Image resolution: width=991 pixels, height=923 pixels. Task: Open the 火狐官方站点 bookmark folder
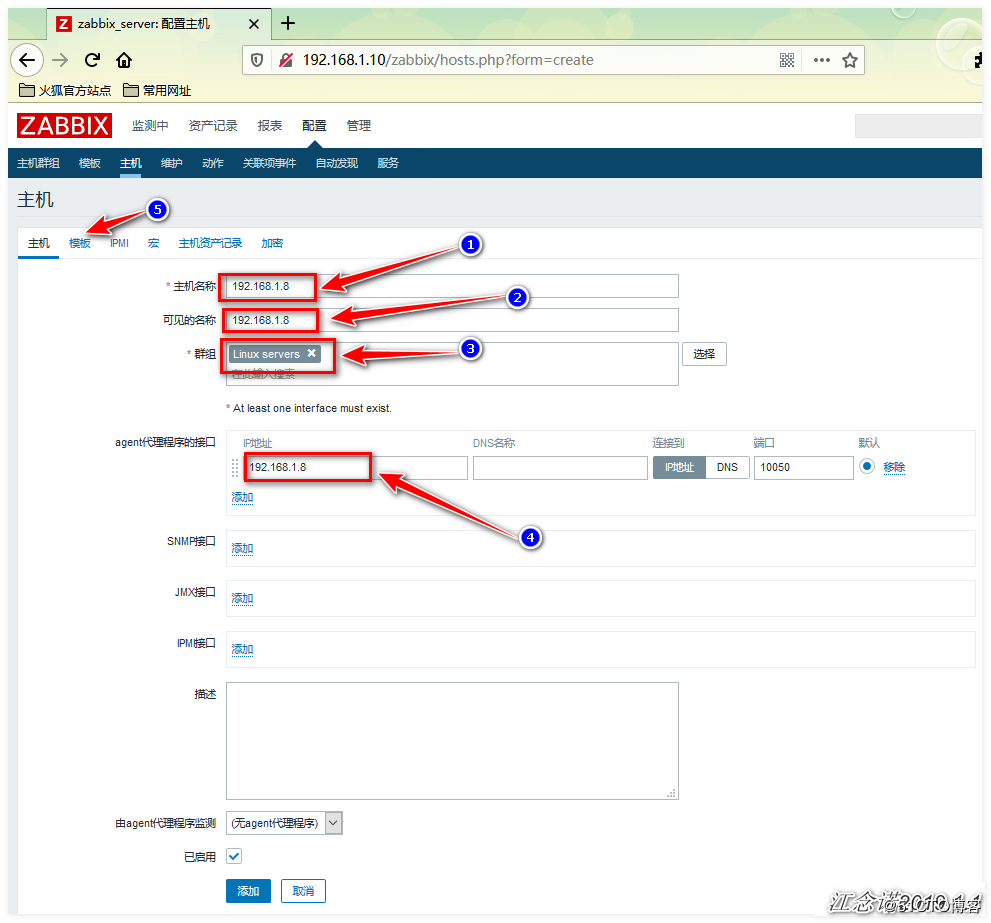coord(65,90)
